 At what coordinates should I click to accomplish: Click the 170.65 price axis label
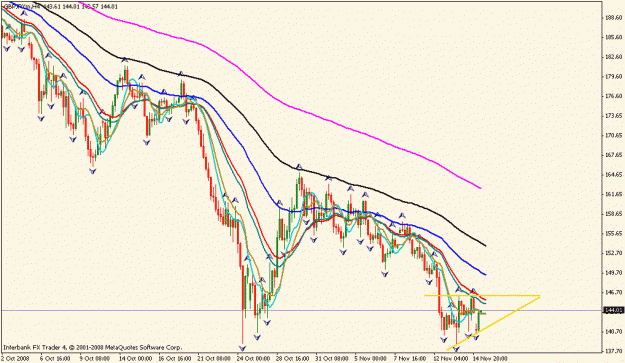pyautogui.click(x=614, y=135)
